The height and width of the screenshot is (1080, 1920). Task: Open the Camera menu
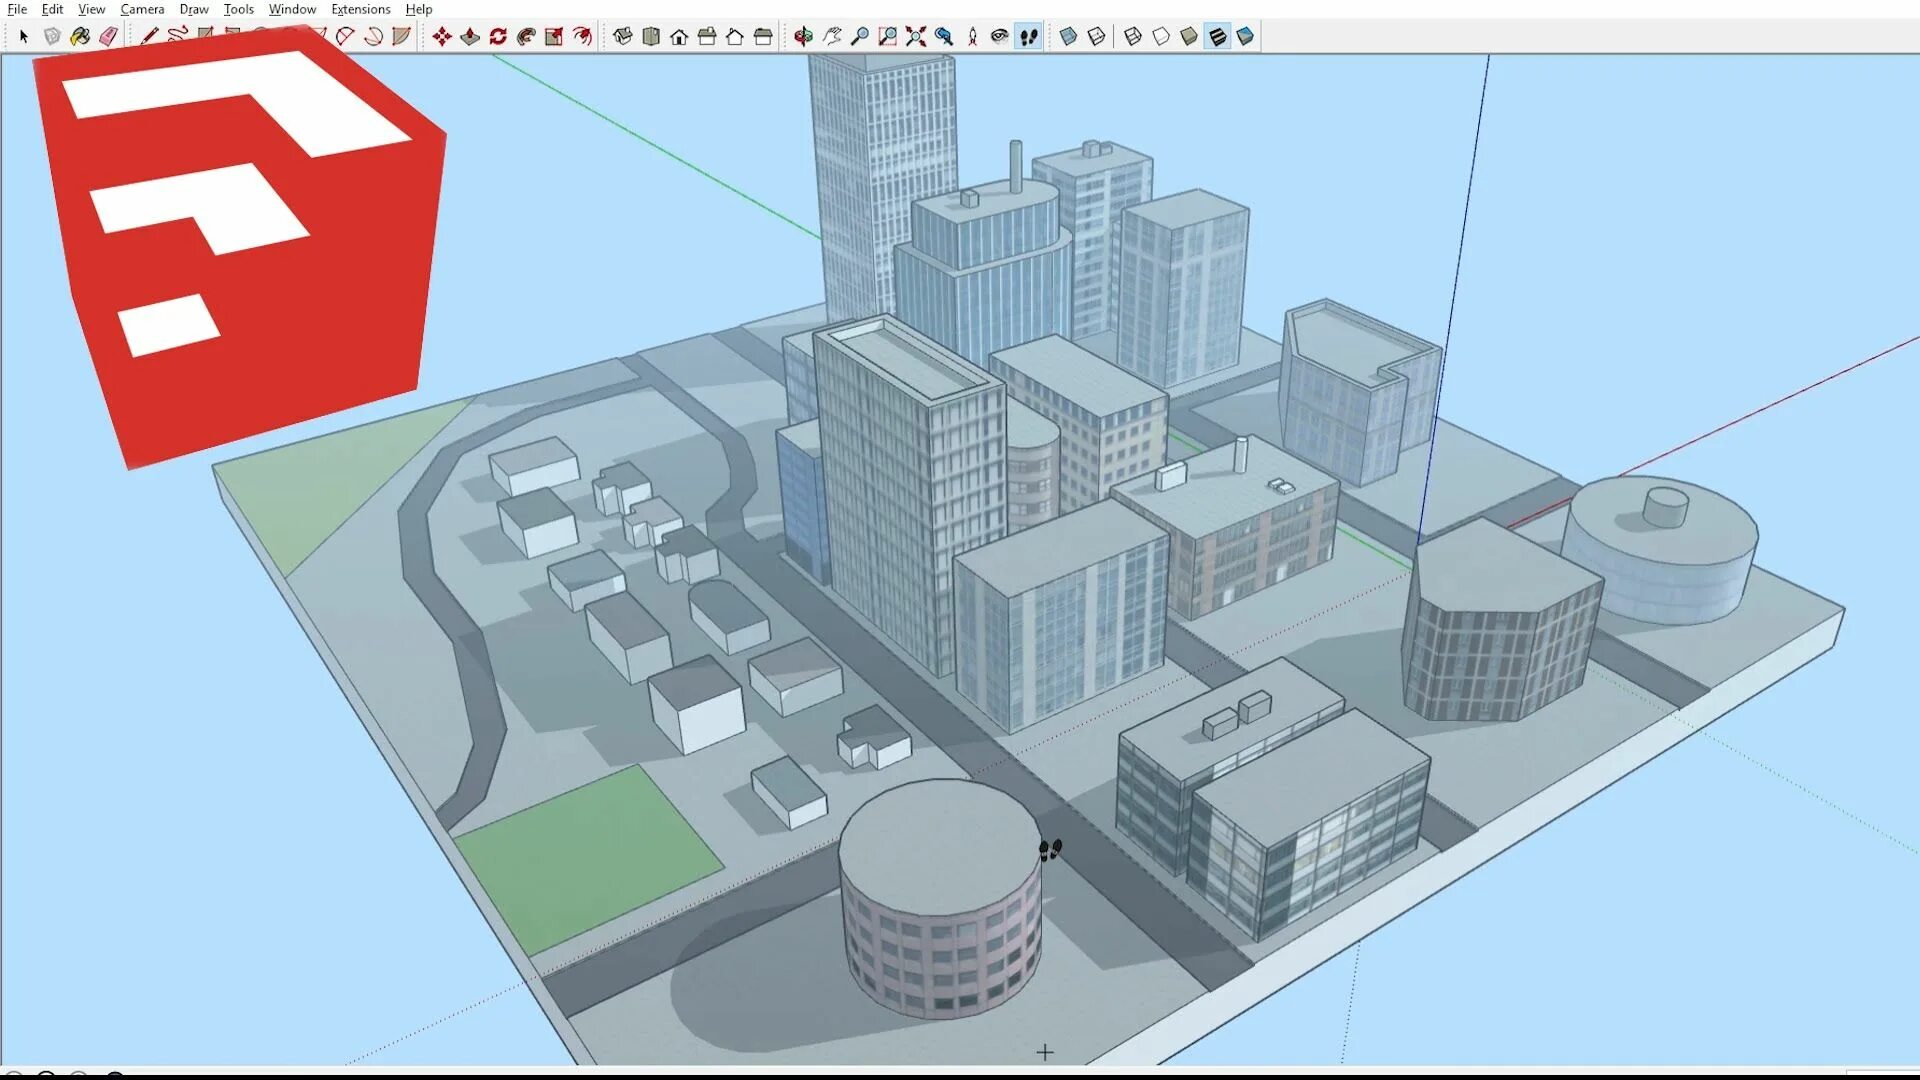click(142, 9)
